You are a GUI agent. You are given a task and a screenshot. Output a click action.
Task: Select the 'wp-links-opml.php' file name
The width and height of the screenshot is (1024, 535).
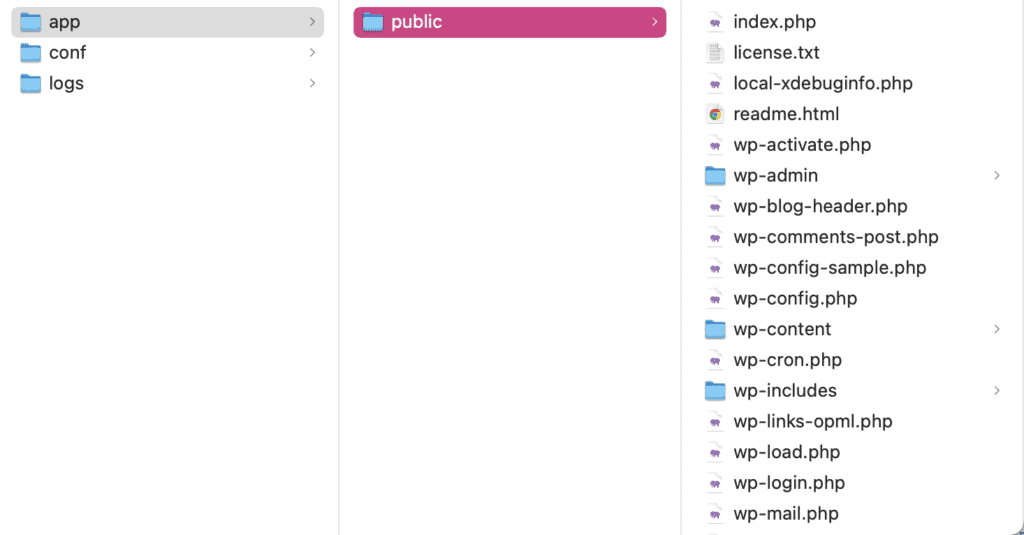(813, 422)
